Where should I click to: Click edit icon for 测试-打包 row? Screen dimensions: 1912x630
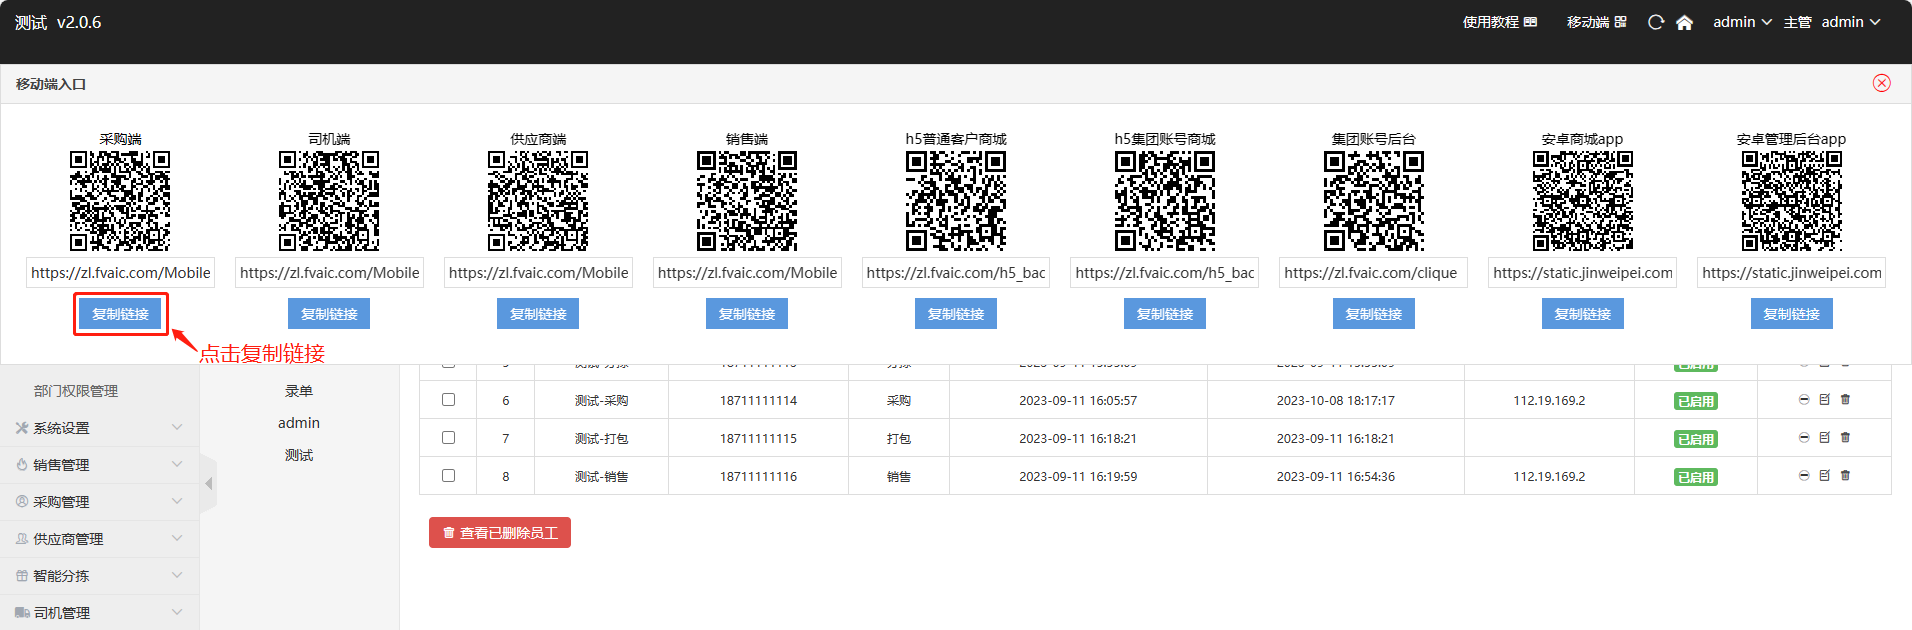point(1824,437)
